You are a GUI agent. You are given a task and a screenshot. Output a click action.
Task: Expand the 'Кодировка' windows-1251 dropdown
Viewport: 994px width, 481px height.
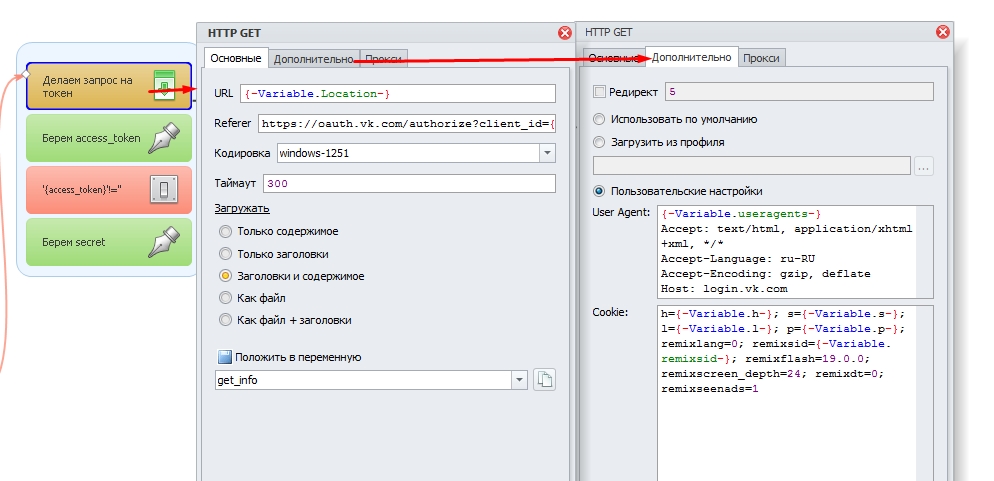547,153
